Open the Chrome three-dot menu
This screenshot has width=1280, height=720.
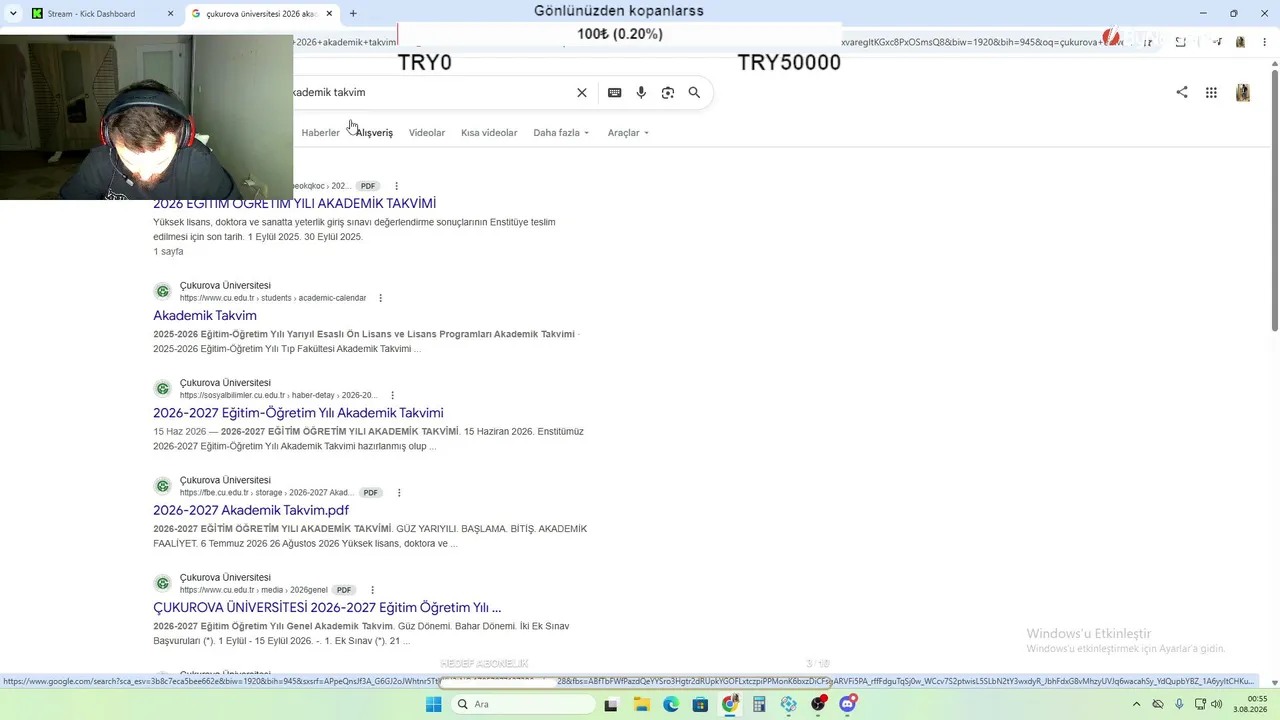1265,42
